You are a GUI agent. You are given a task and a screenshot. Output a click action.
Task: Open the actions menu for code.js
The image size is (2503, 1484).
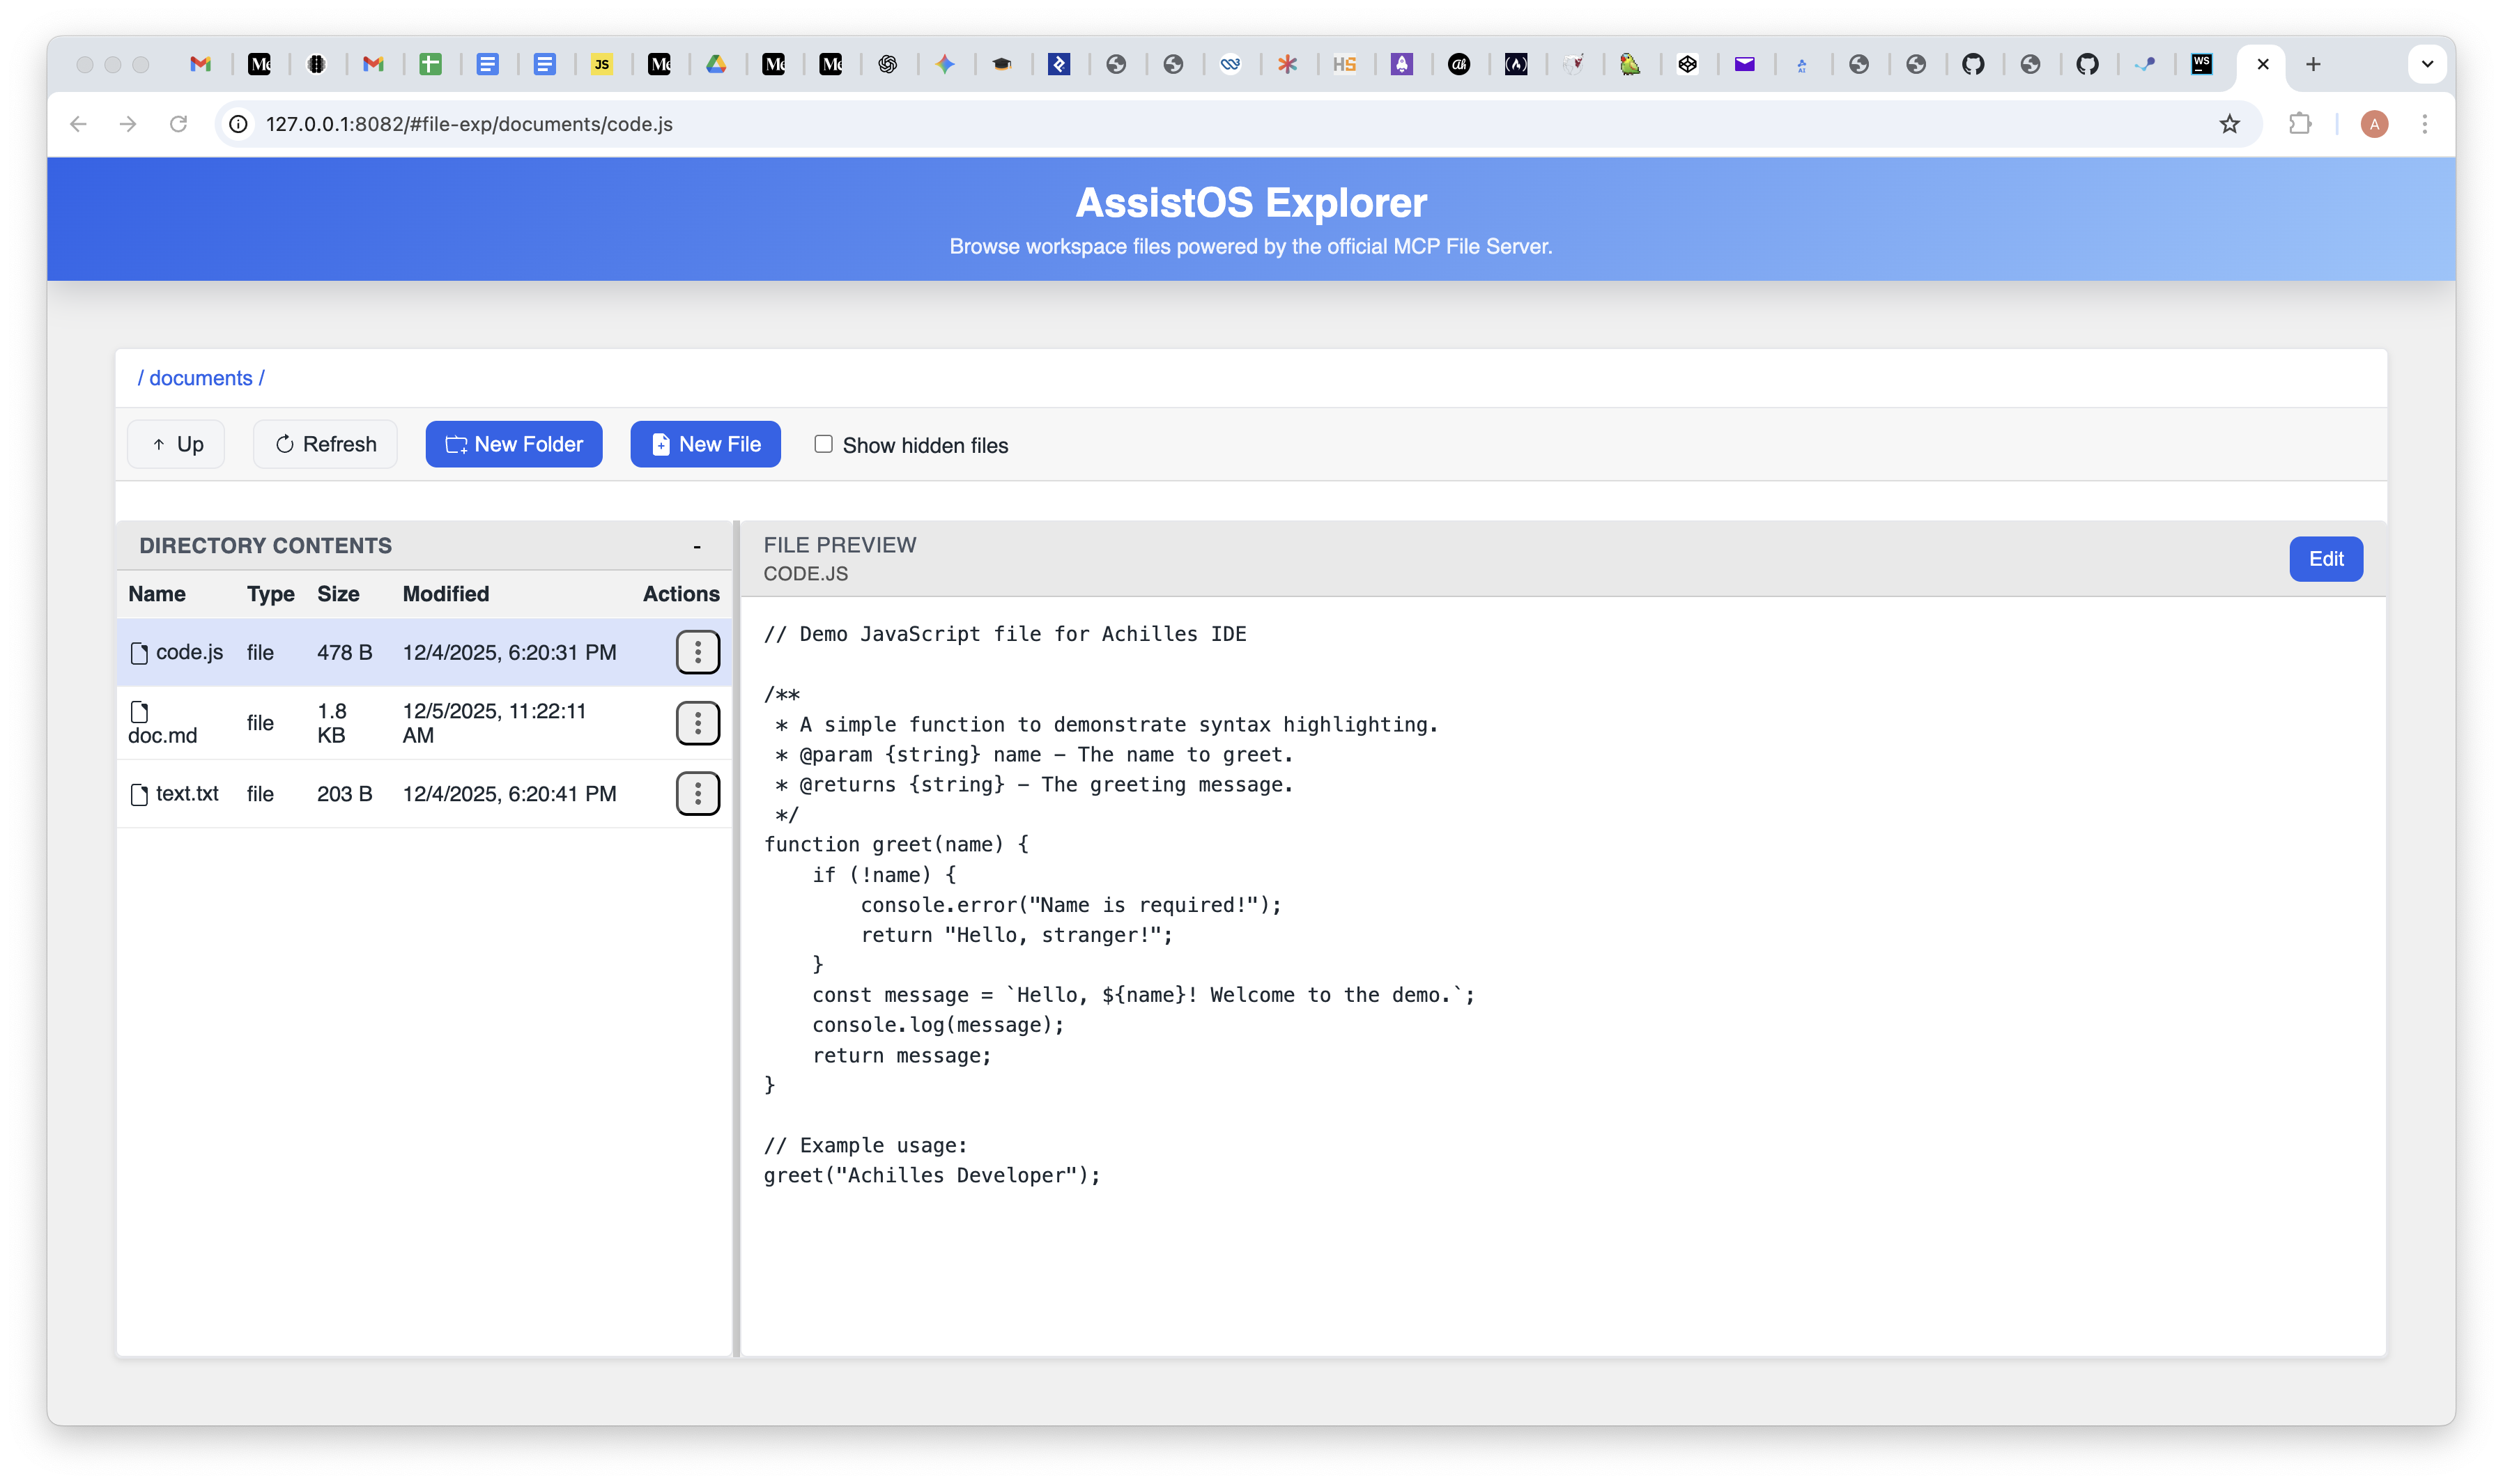click(697, 652)
